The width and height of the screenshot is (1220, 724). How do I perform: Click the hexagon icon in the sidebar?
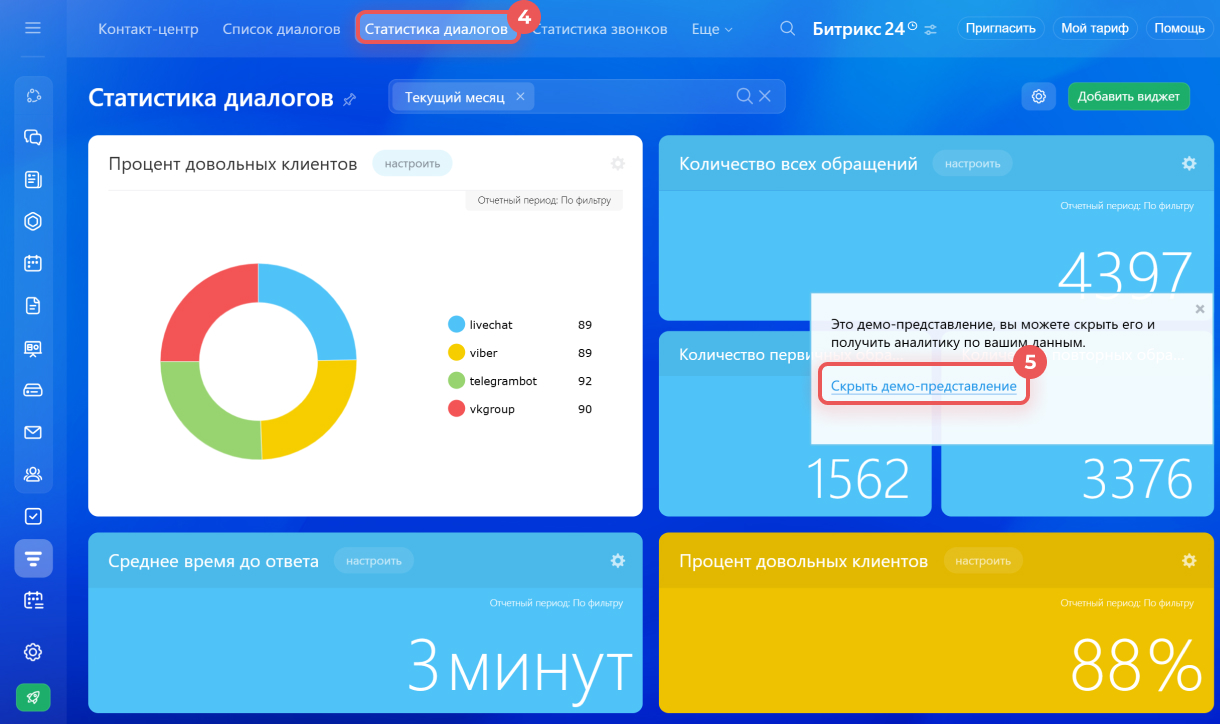tap(33, 222)
